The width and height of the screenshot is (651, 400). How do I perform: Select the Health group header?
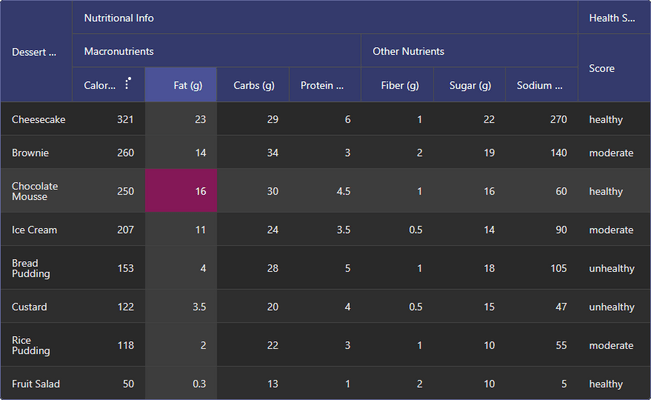(x=612, y=18)
